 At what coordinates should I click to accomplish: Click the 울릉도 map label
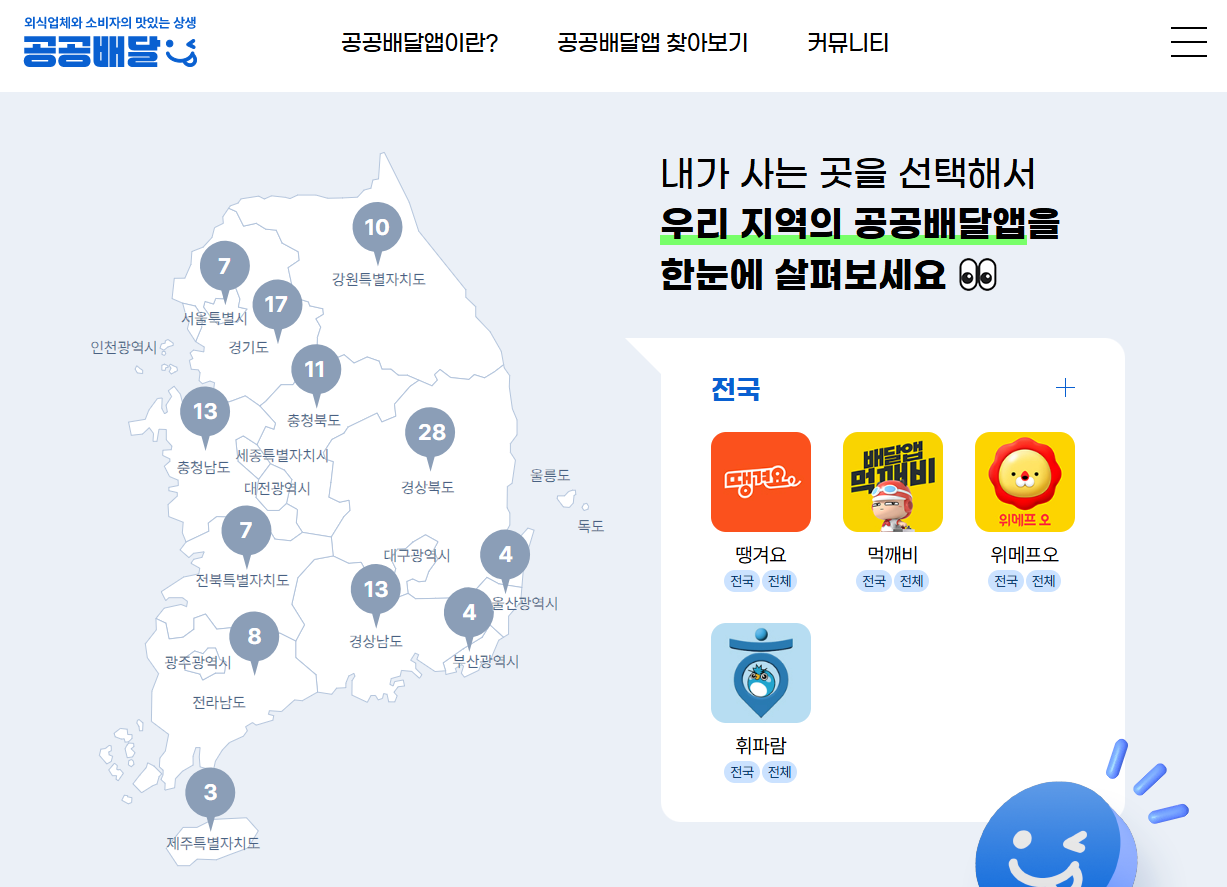point(550,475)
